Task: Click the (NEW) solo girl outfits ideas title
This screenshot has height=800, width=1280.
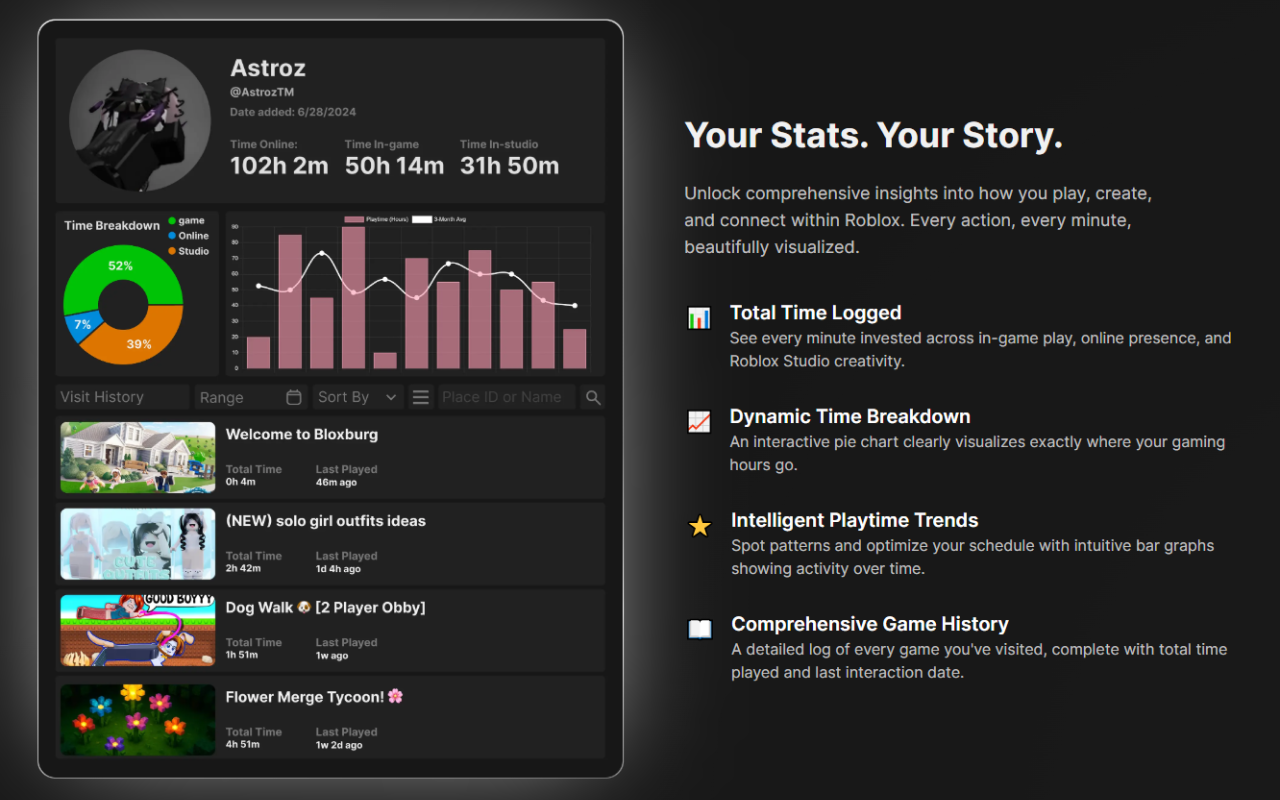Action: [326, 521]
